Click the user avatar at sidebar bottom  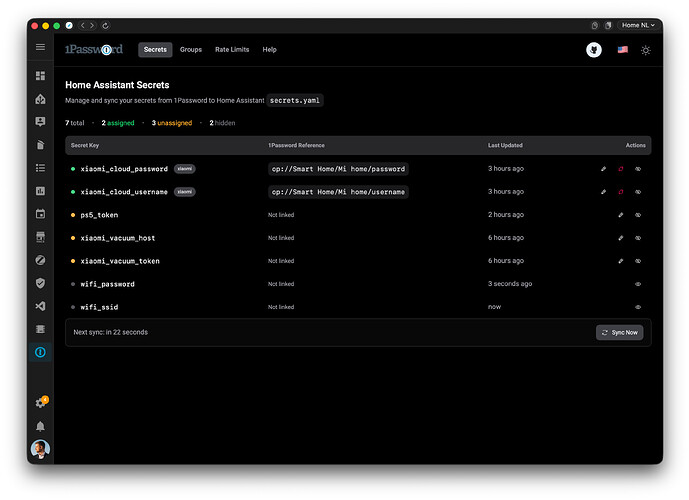[x=40, y=449]
